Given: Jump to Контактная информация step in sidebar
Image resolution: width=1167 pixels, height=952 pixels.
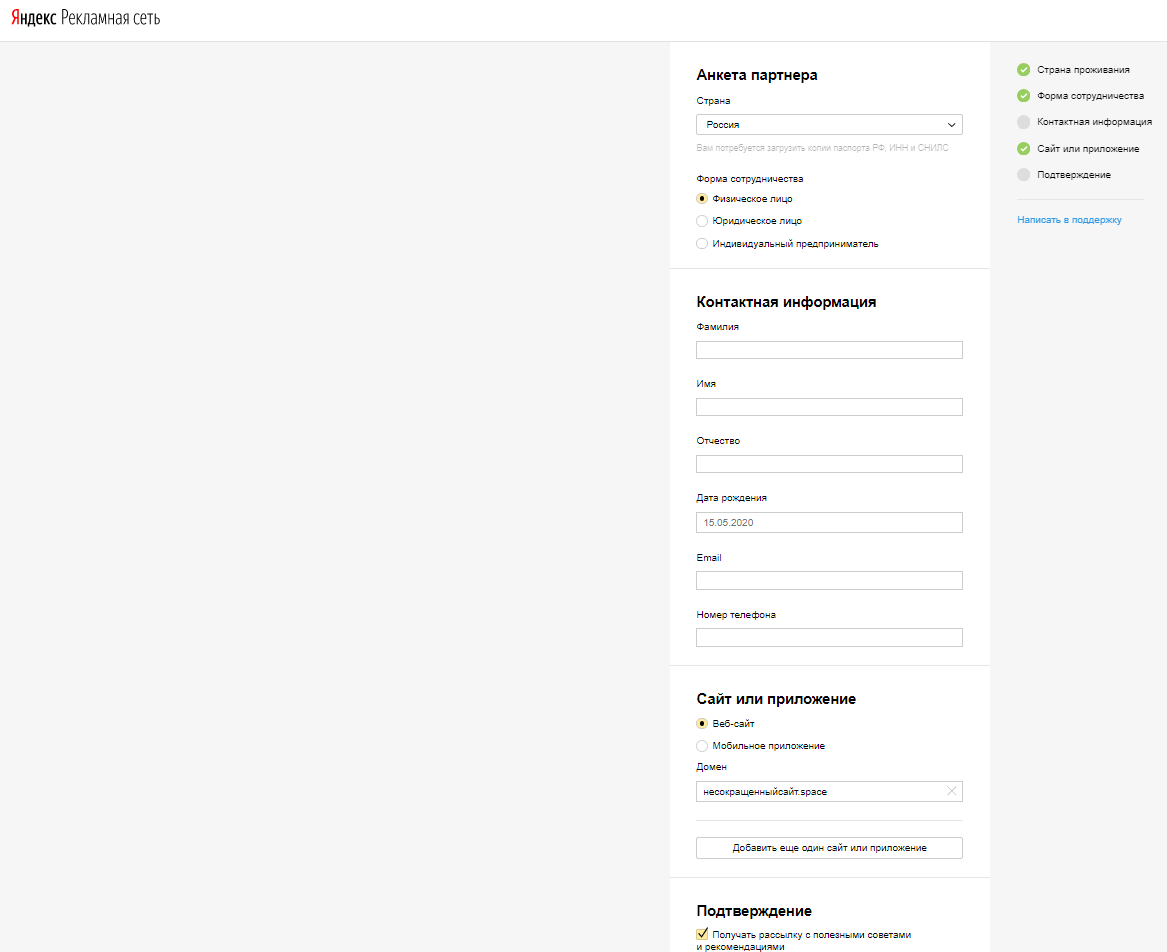Looking at the screenshot, I should pos(1094,122).
